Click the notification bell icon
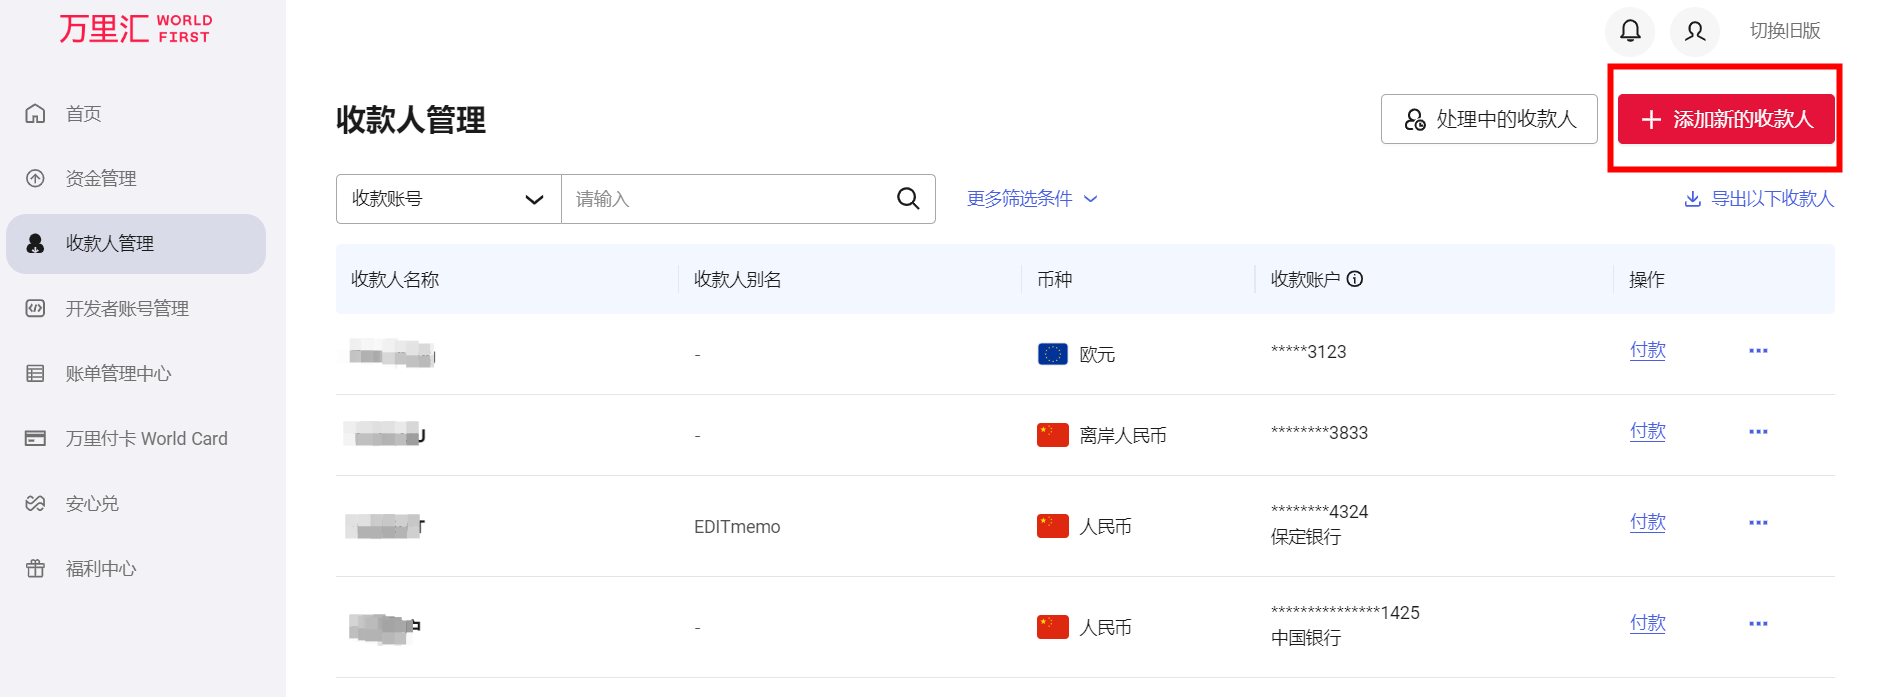The width and height of the screenshot is (1878, 697). pyautogui.click(x=1630, y=31)
